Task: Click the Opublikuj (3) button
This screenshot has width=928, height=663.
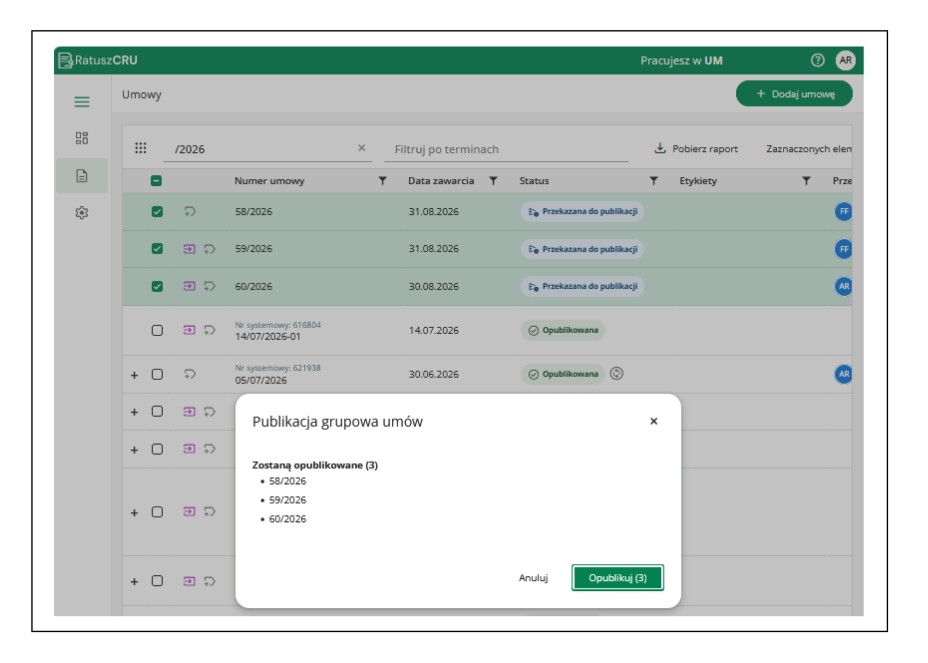Action: click(617, 578)
